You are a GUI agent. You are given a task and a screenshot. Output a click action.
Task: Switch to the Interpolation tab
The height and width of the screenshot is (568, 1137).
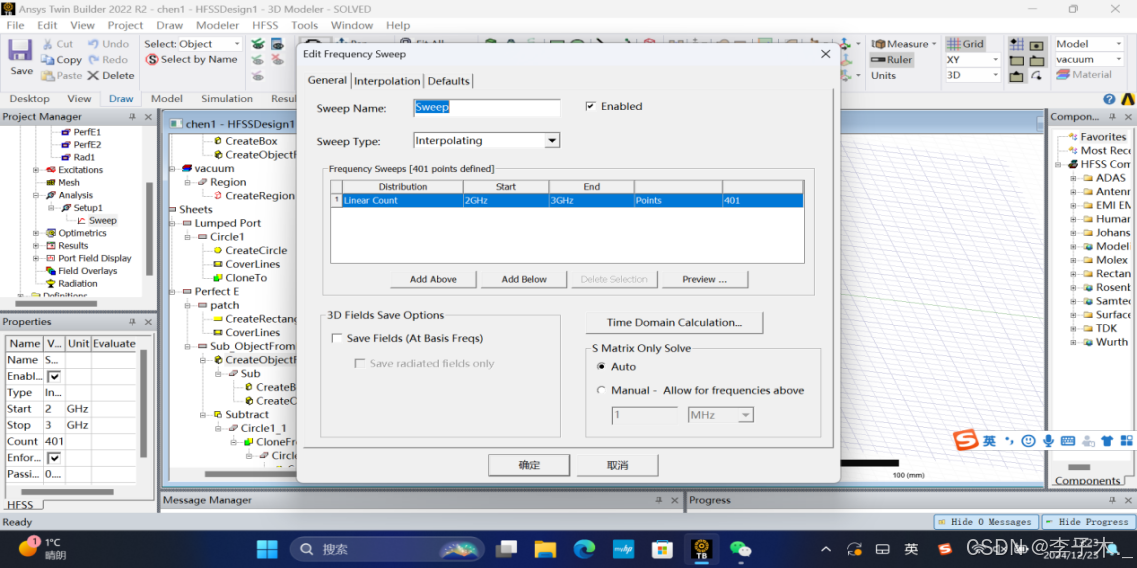point(386,81)
